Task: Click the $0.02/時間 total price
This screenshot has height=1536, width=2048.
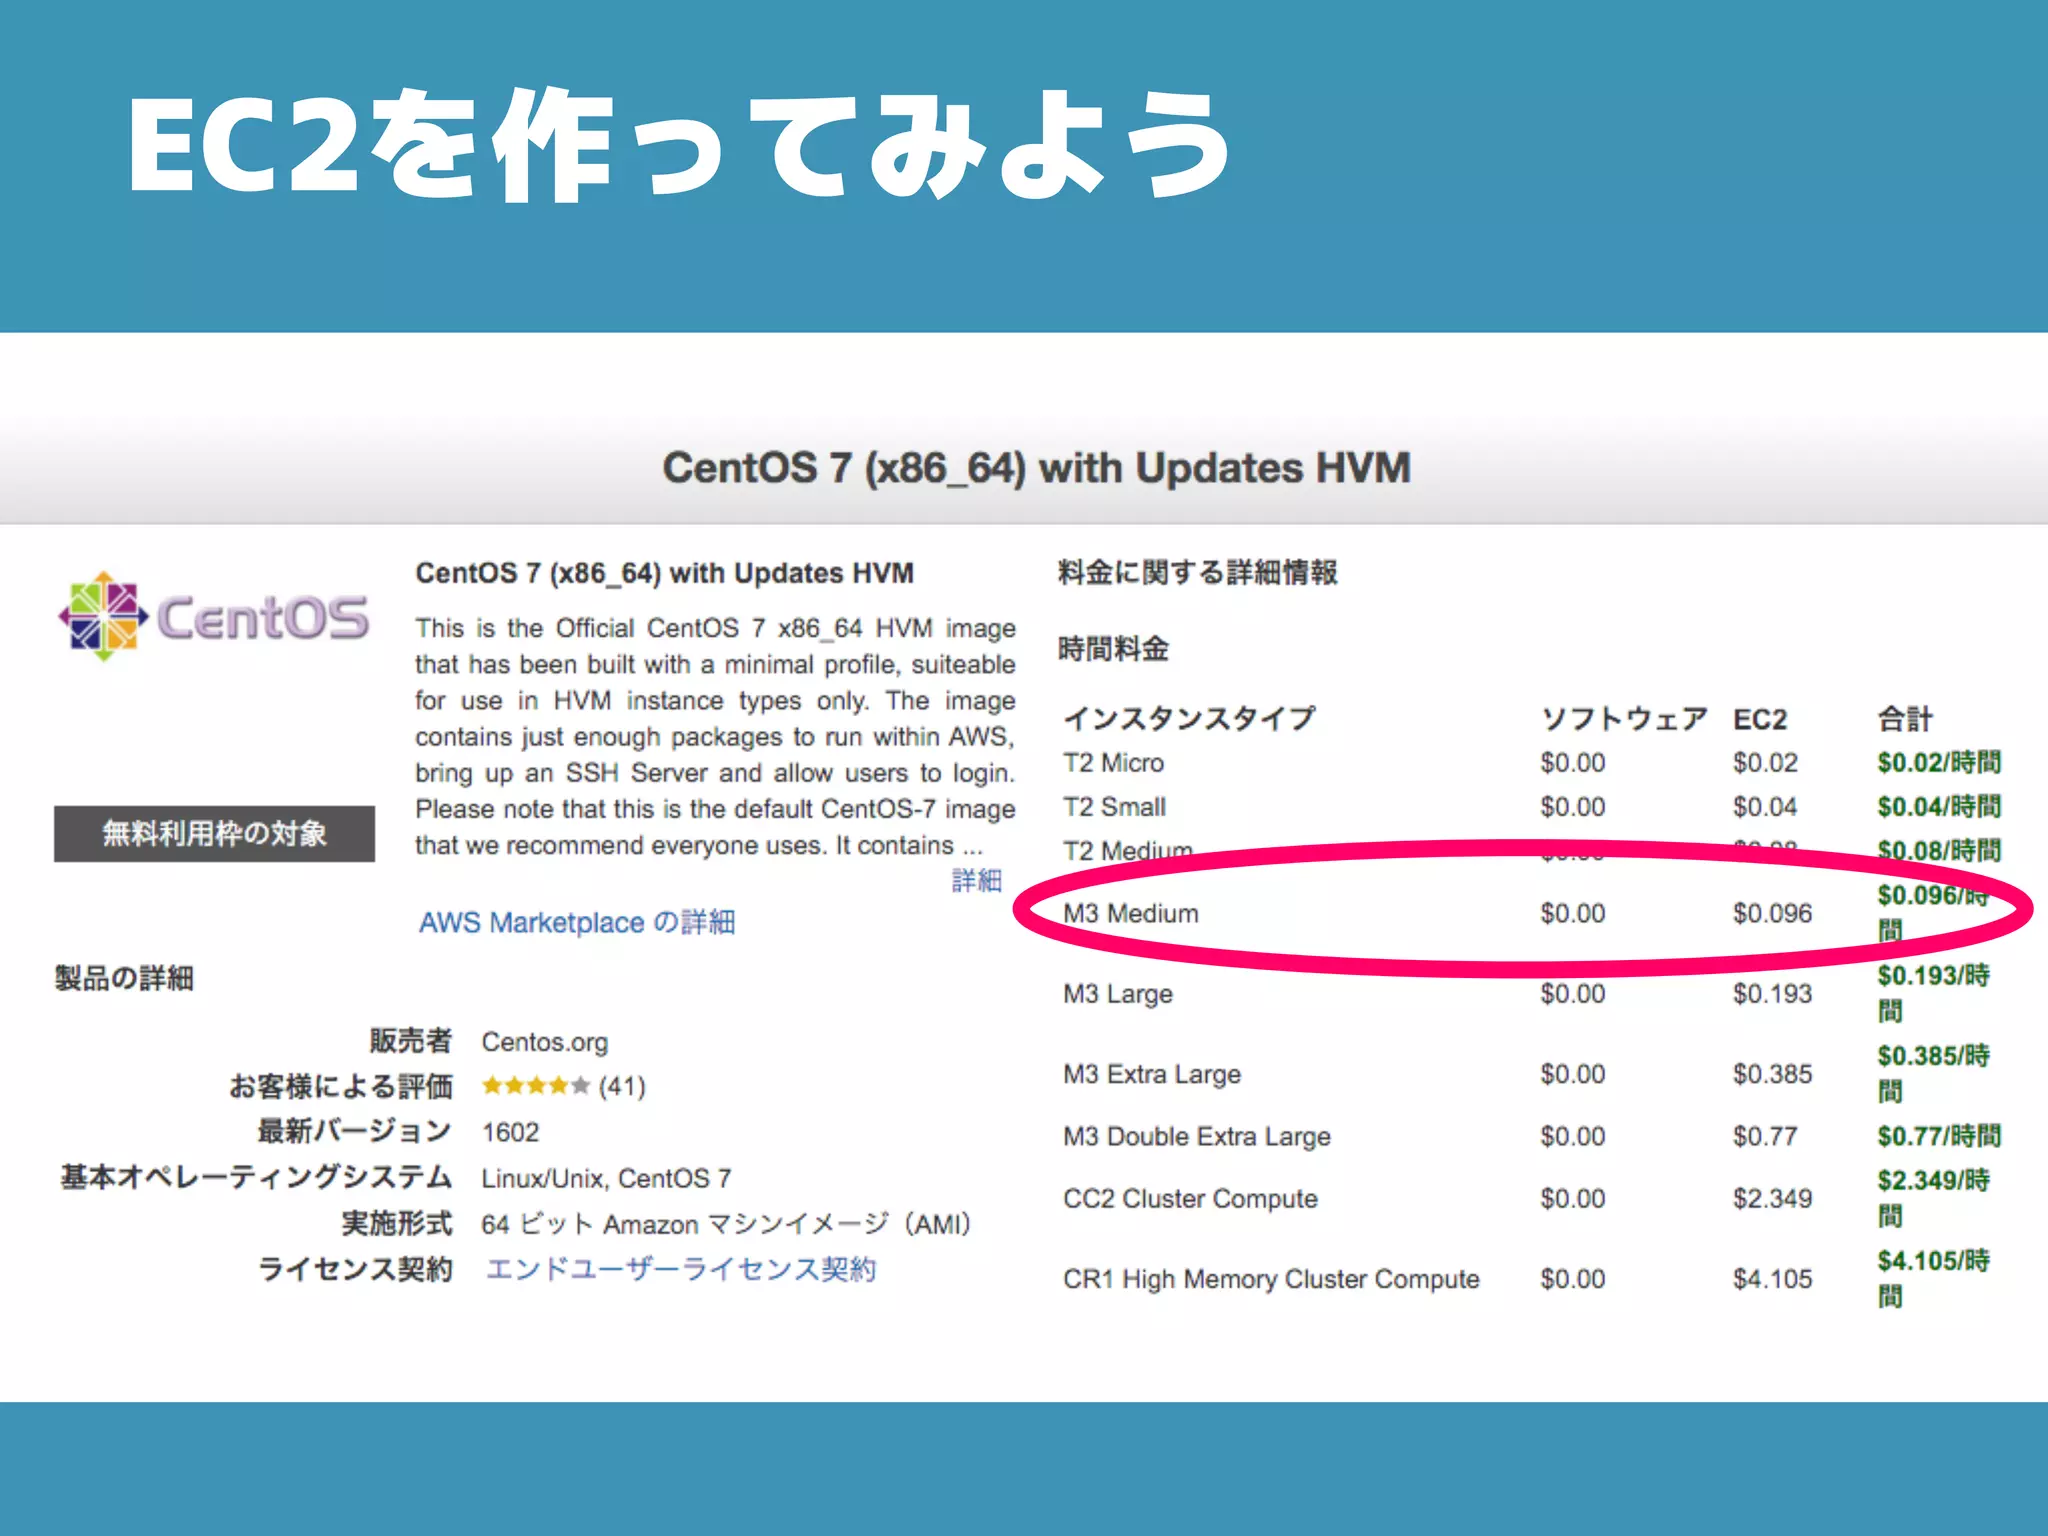Action: click(x=1939, y=762)
